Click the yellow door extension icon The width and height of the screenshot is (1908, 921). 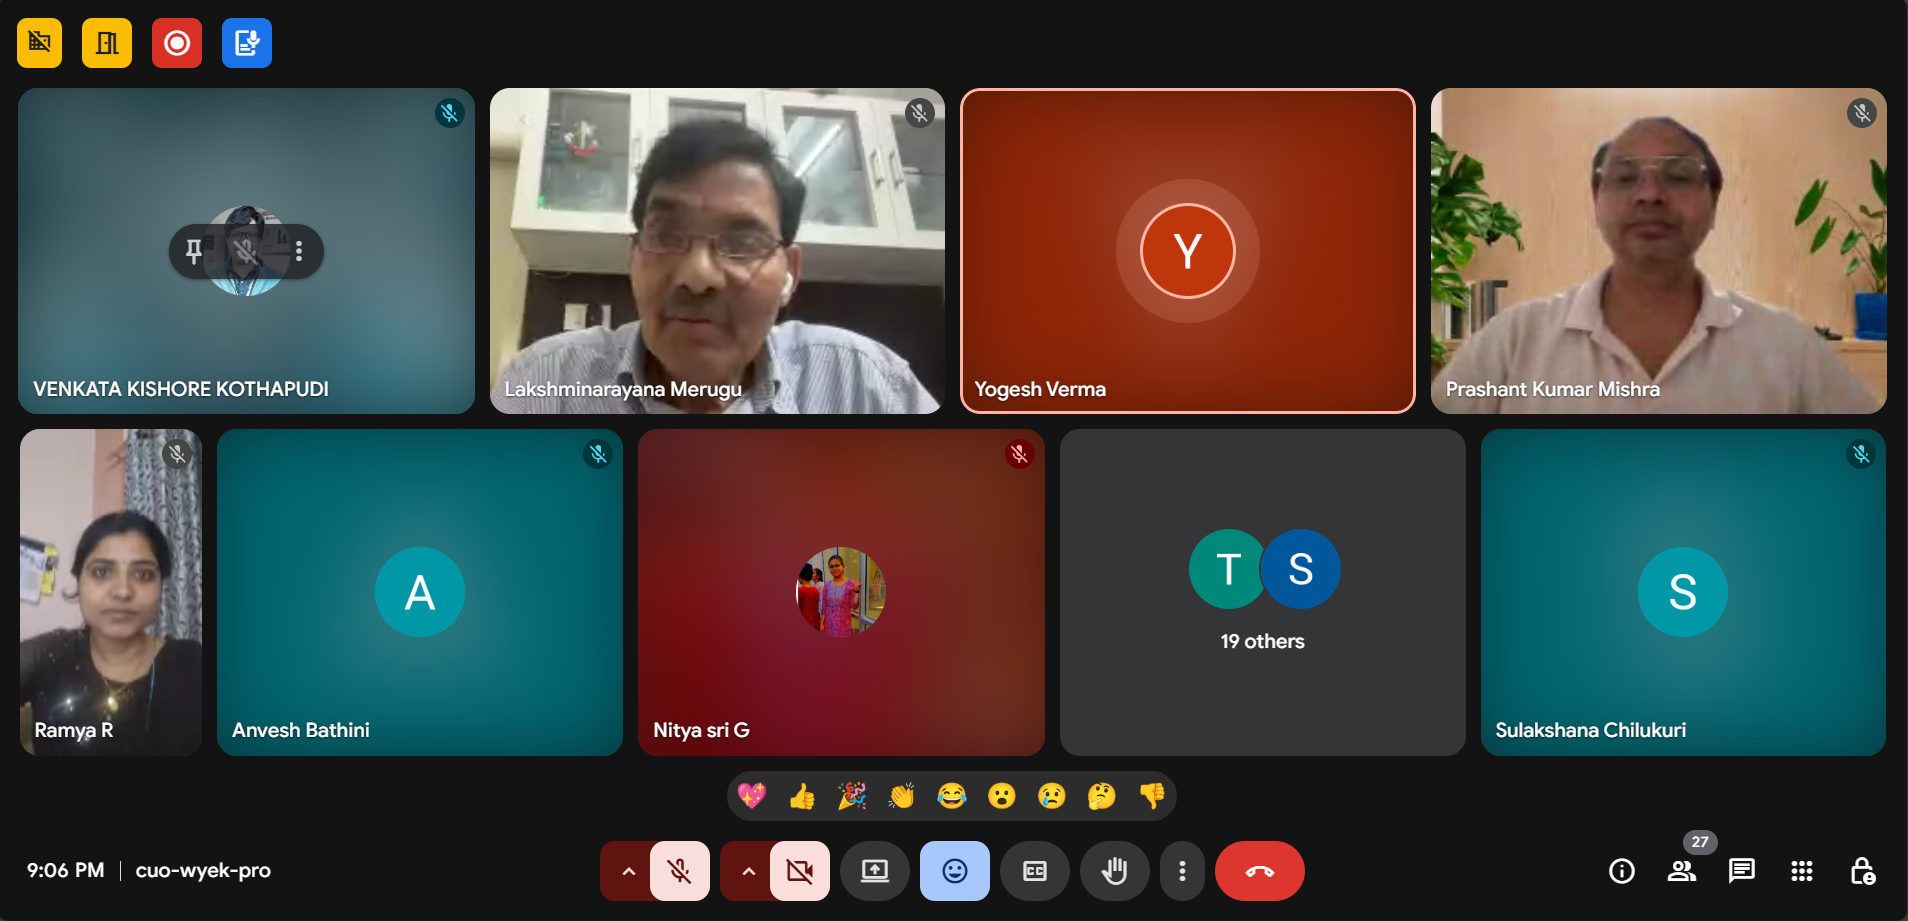[107, 43]
